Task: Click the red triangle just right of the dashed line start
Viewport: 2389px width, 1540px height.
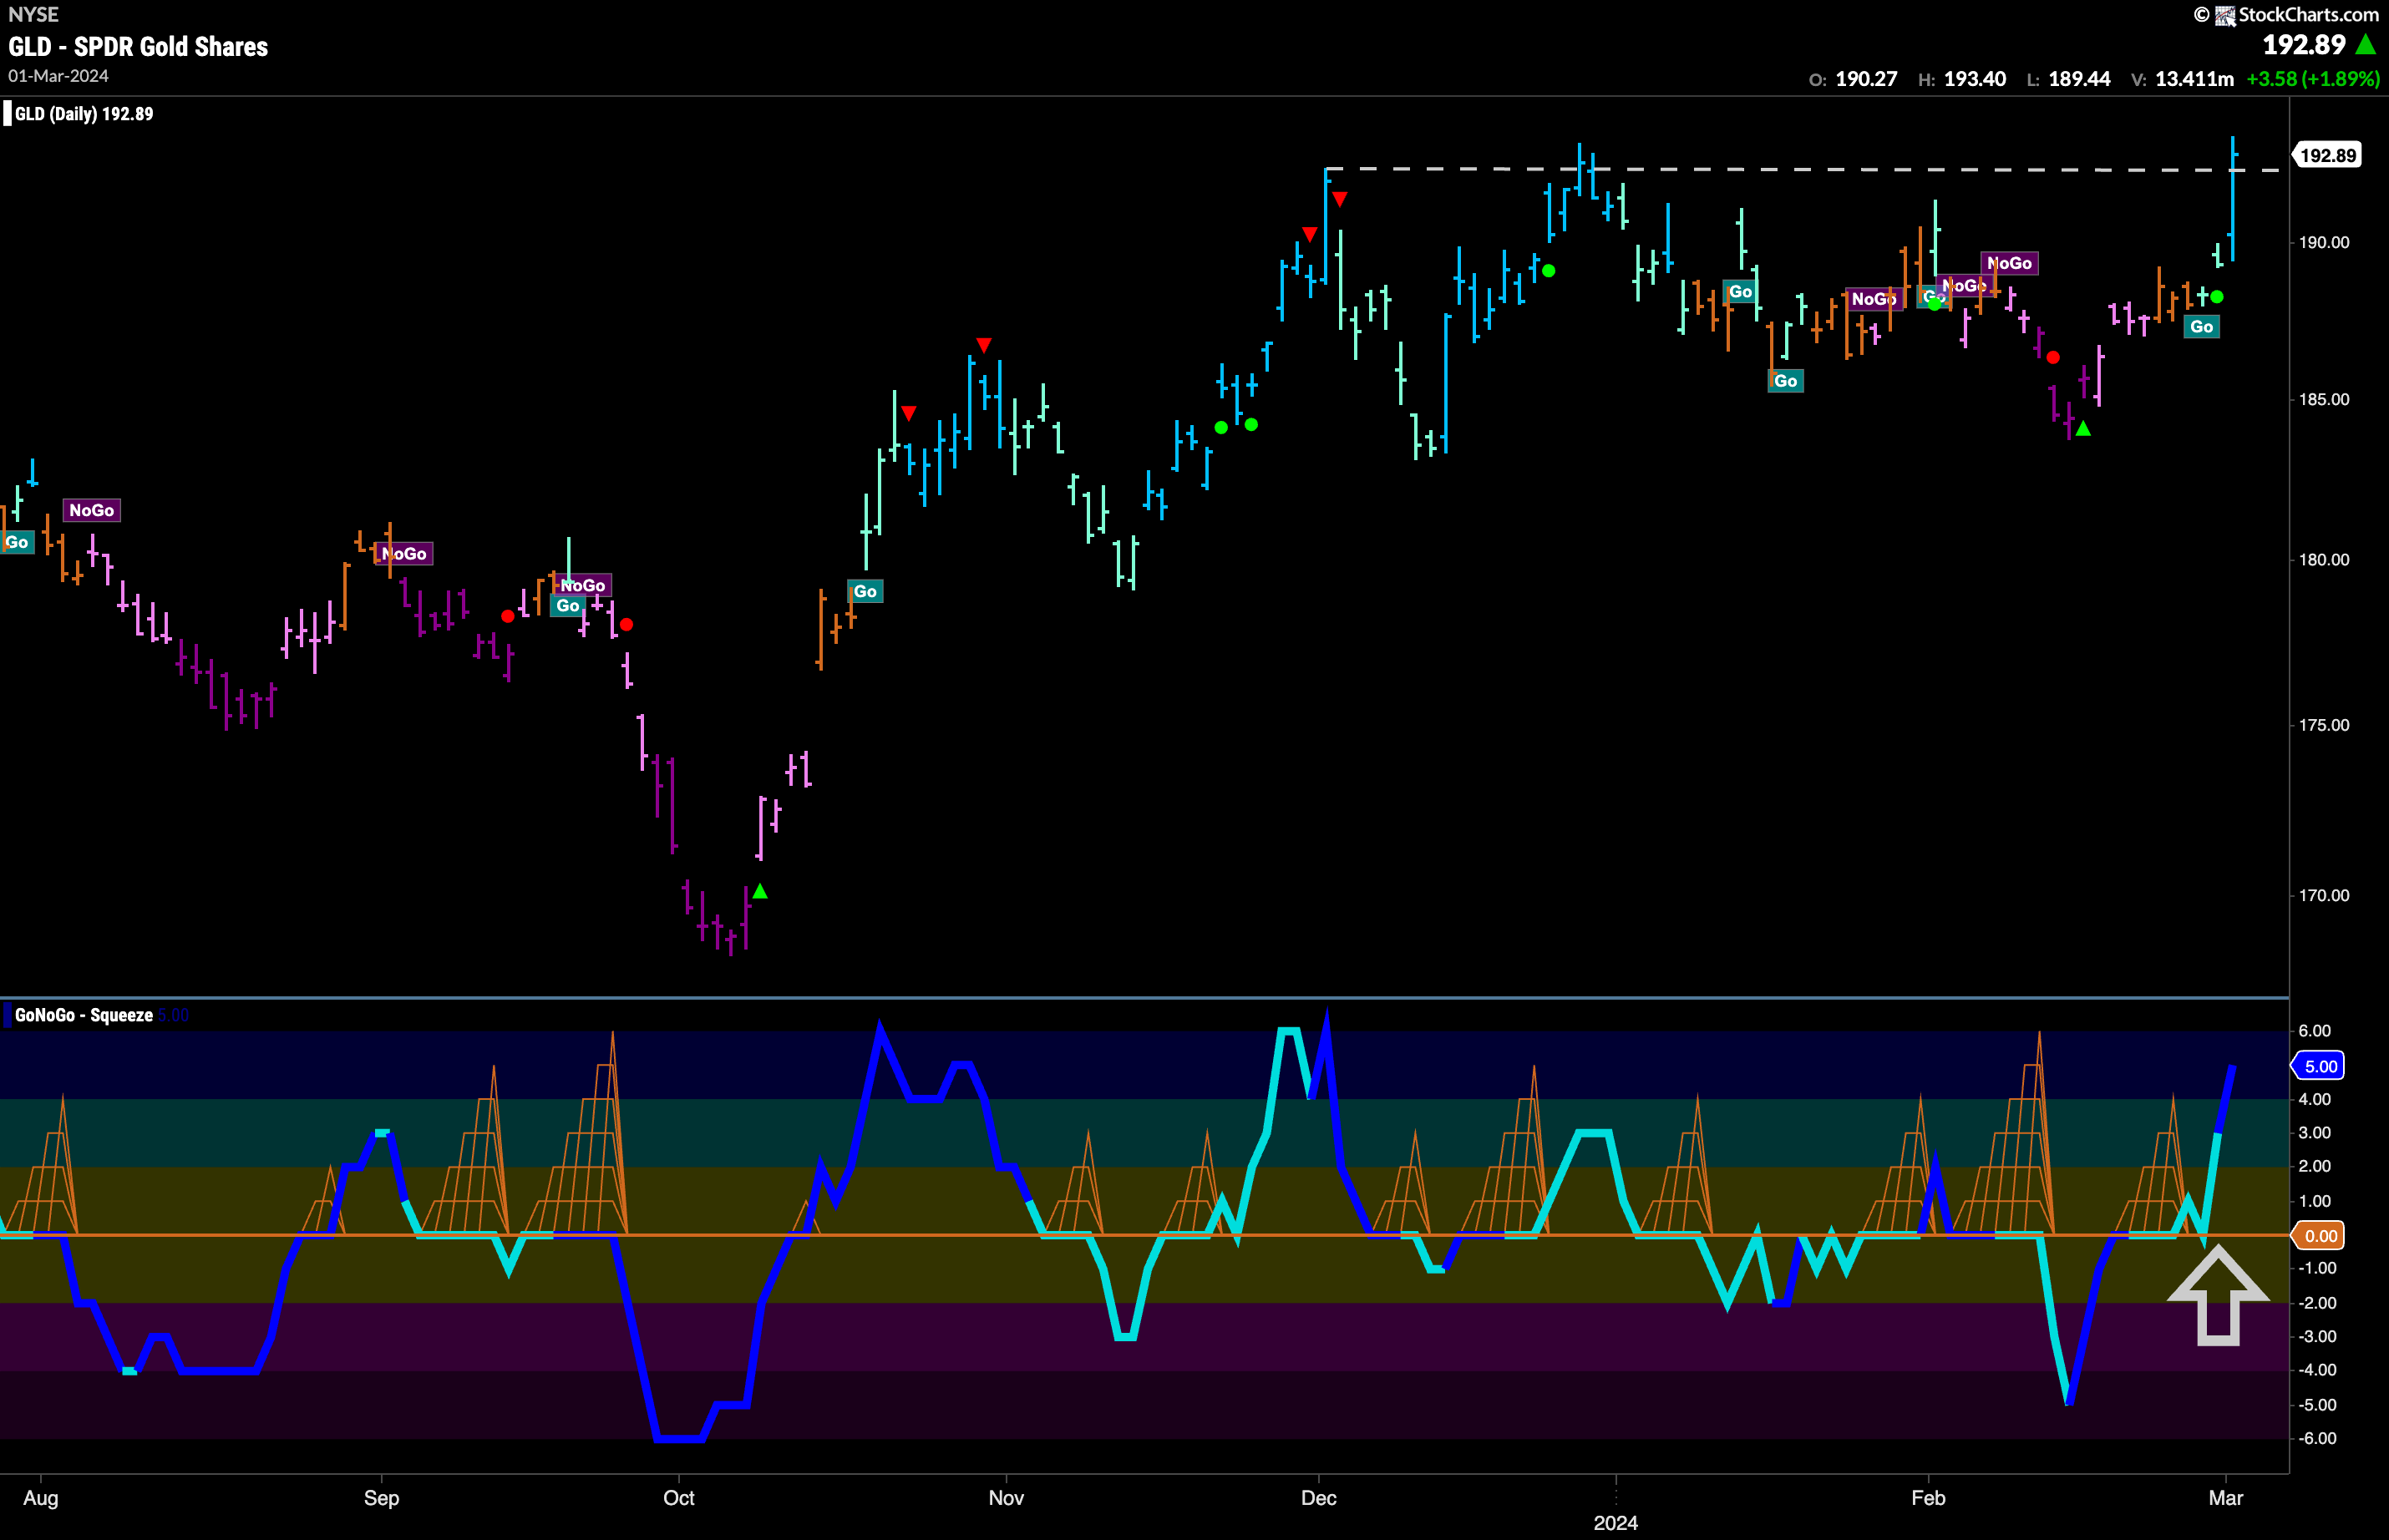Action: (x=1340, y=199)
